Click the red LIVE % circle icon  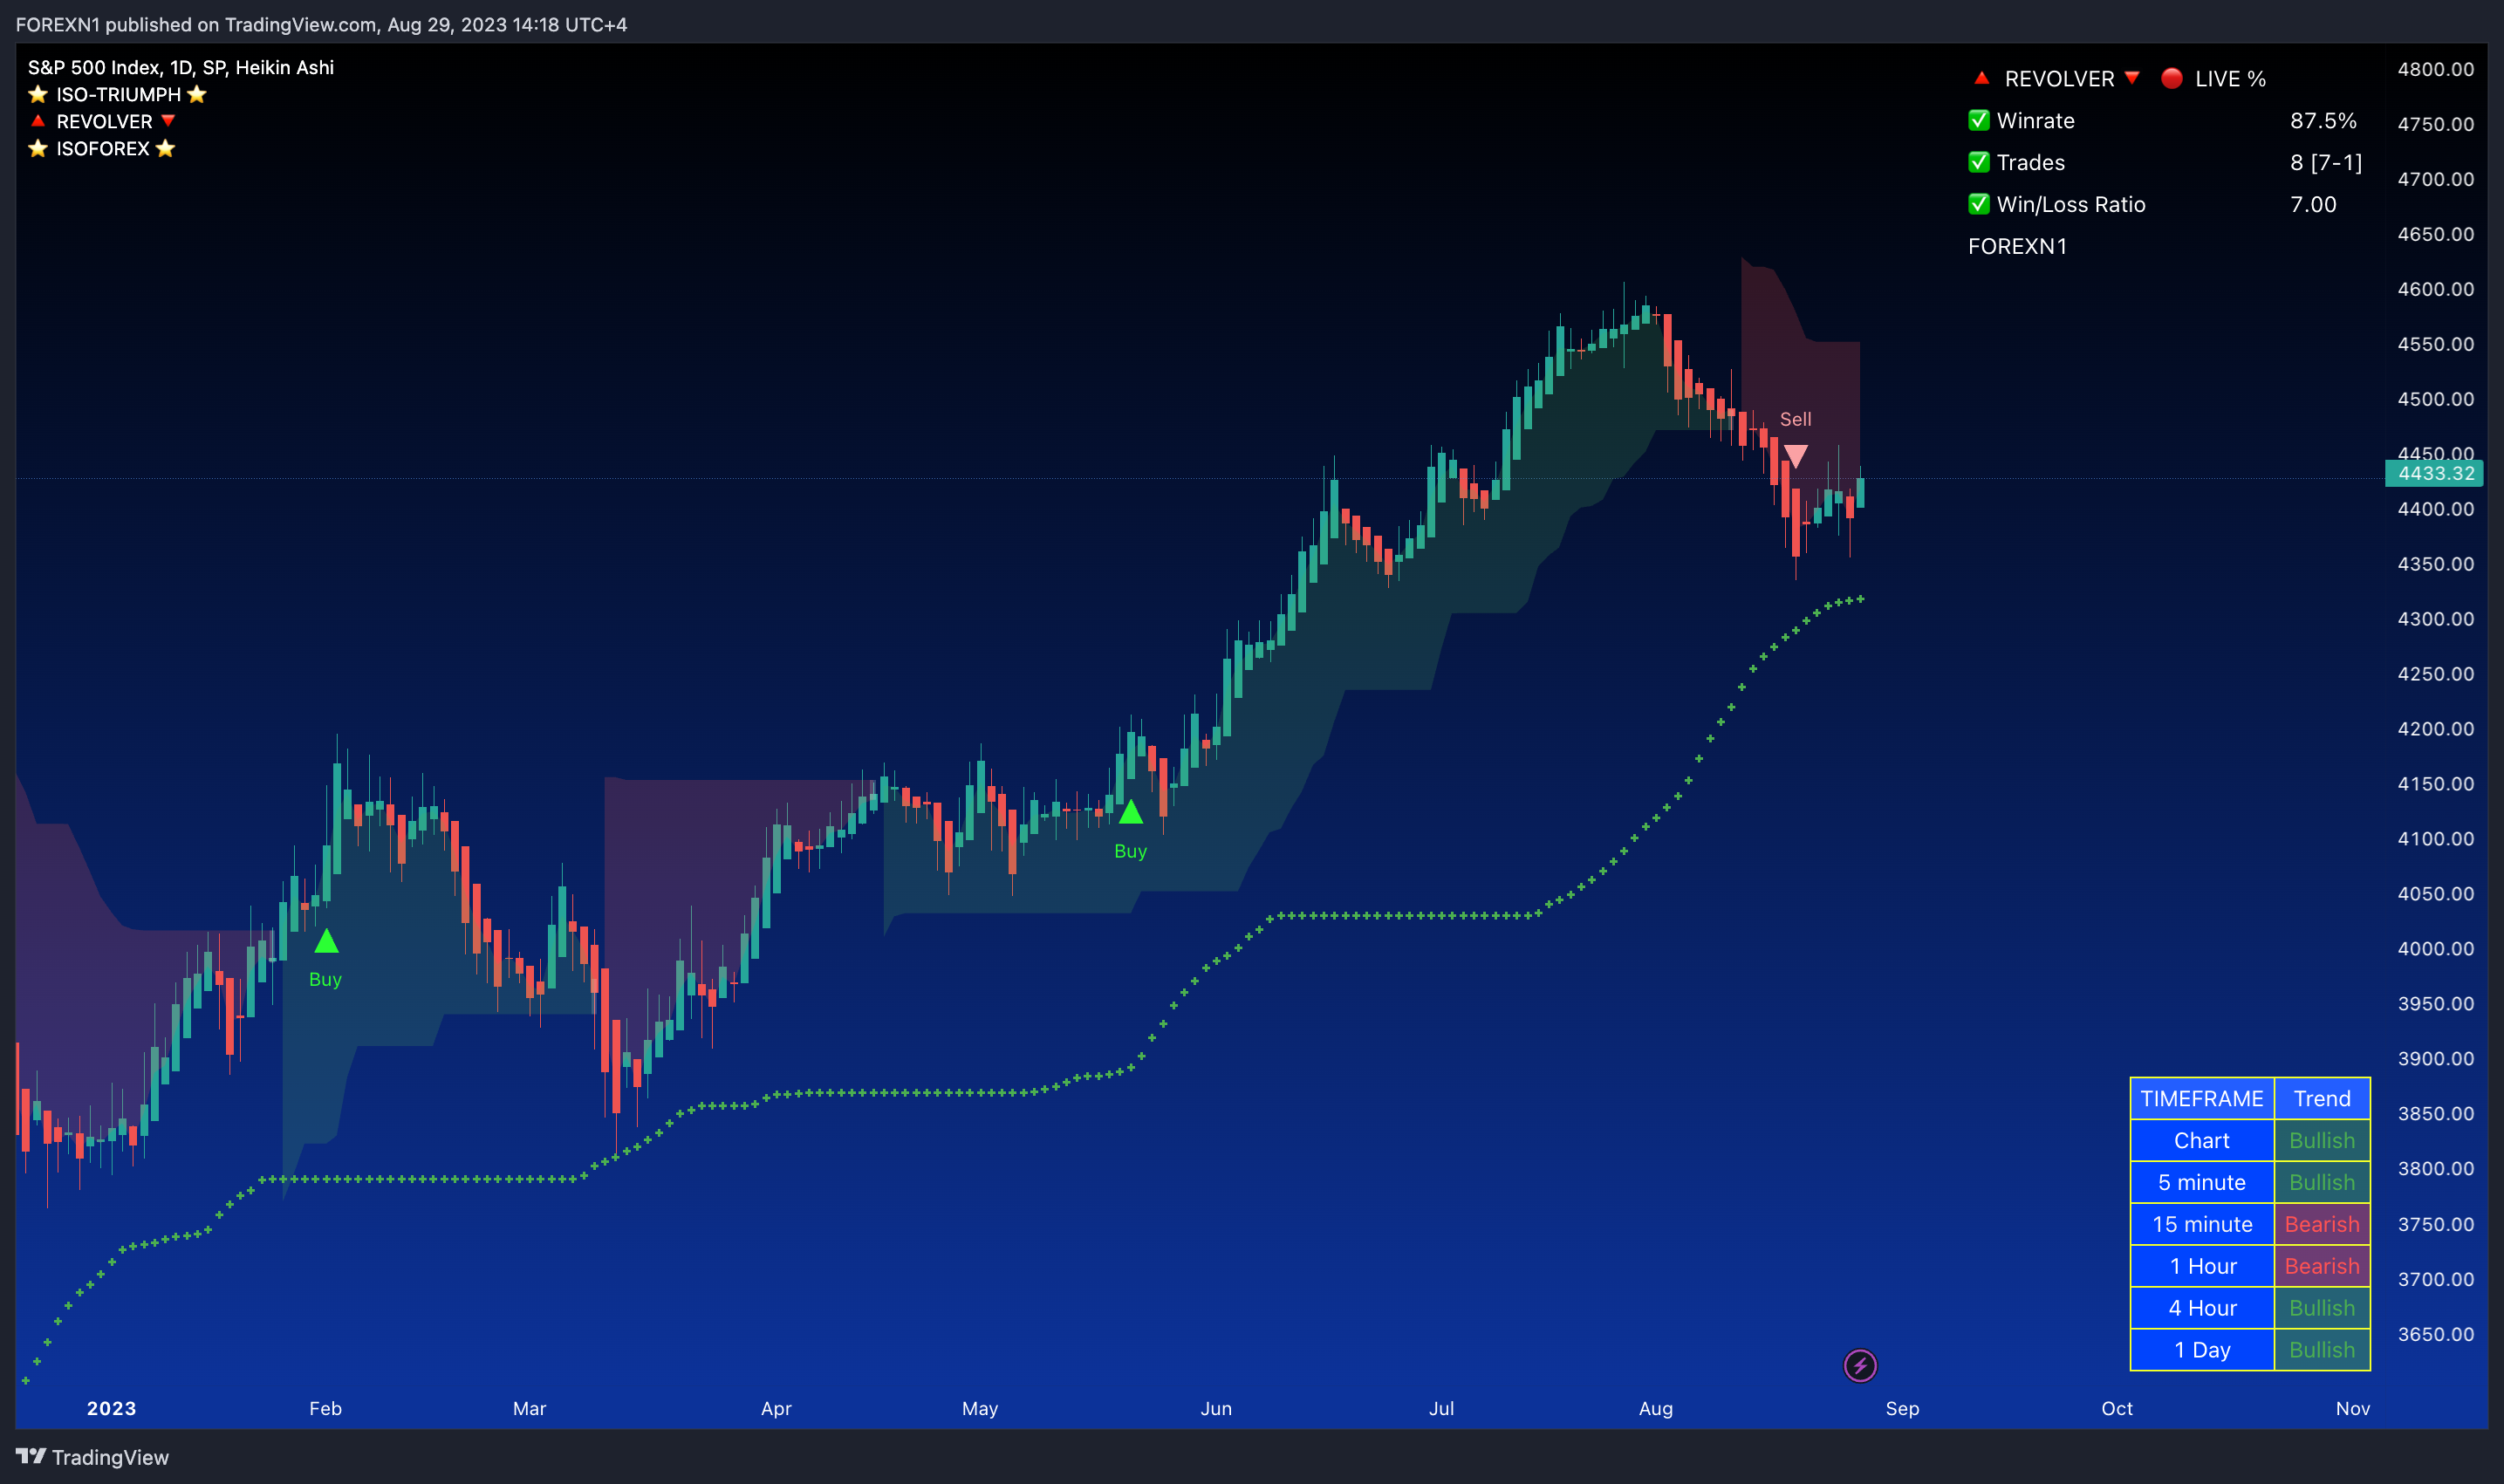(2171, 78)
